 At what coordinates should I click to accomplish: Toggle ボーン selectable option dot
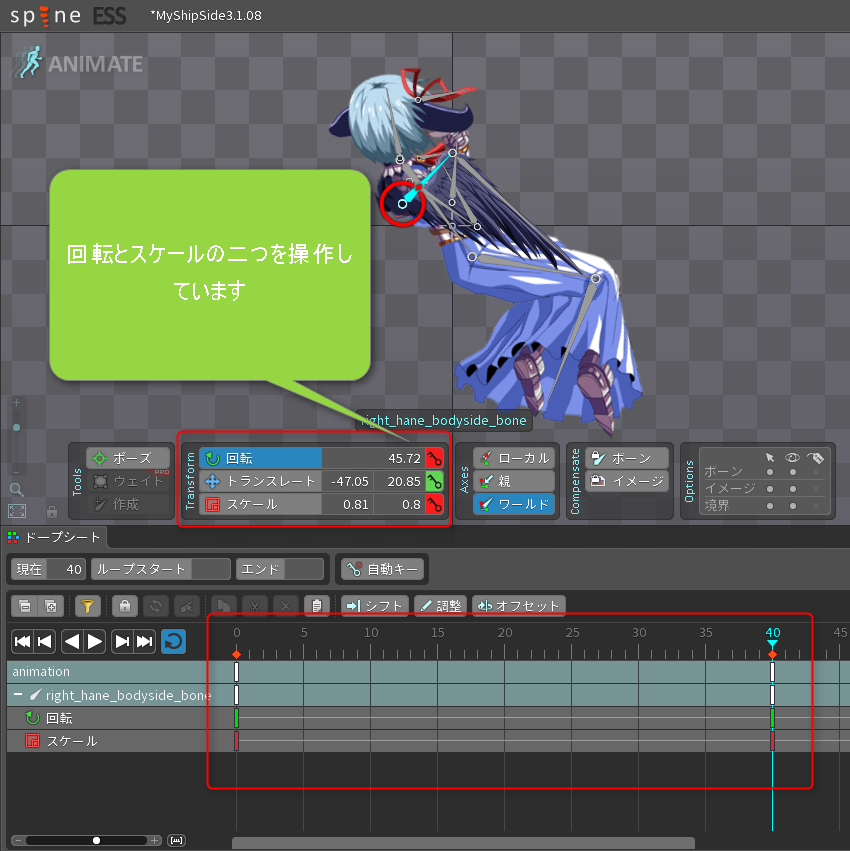(770, 472)
